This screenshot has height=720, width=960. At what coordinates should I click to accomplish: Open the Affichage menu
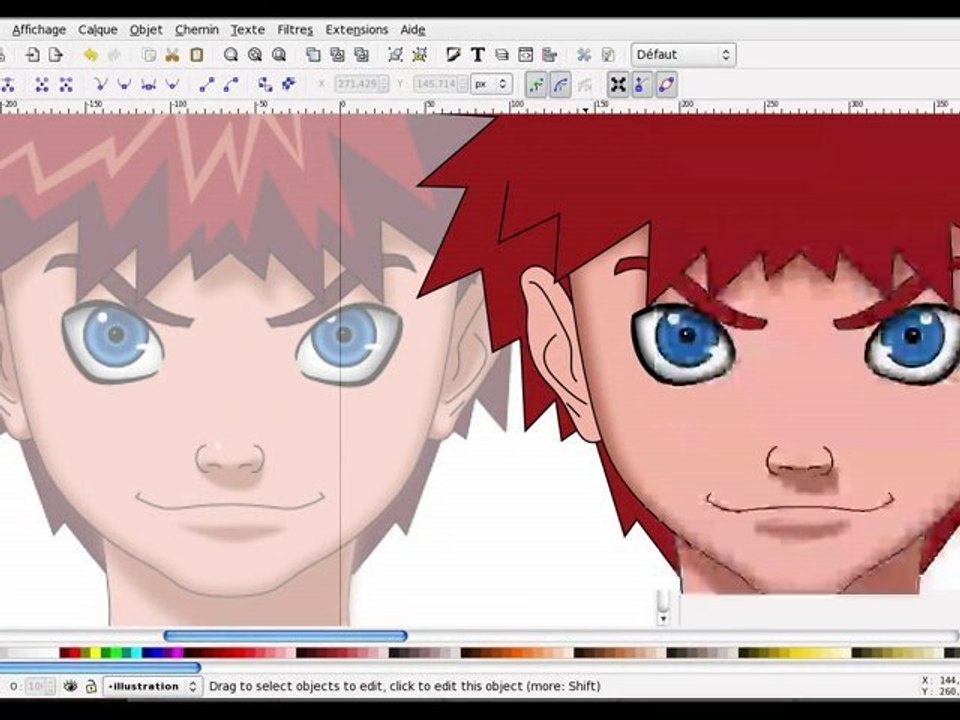(39, 29)
